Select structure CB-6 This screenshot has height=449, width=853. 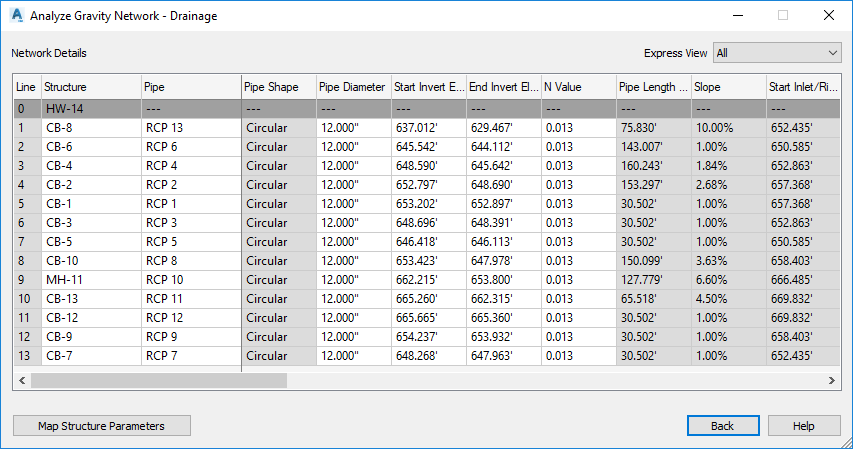click(91, 147)
